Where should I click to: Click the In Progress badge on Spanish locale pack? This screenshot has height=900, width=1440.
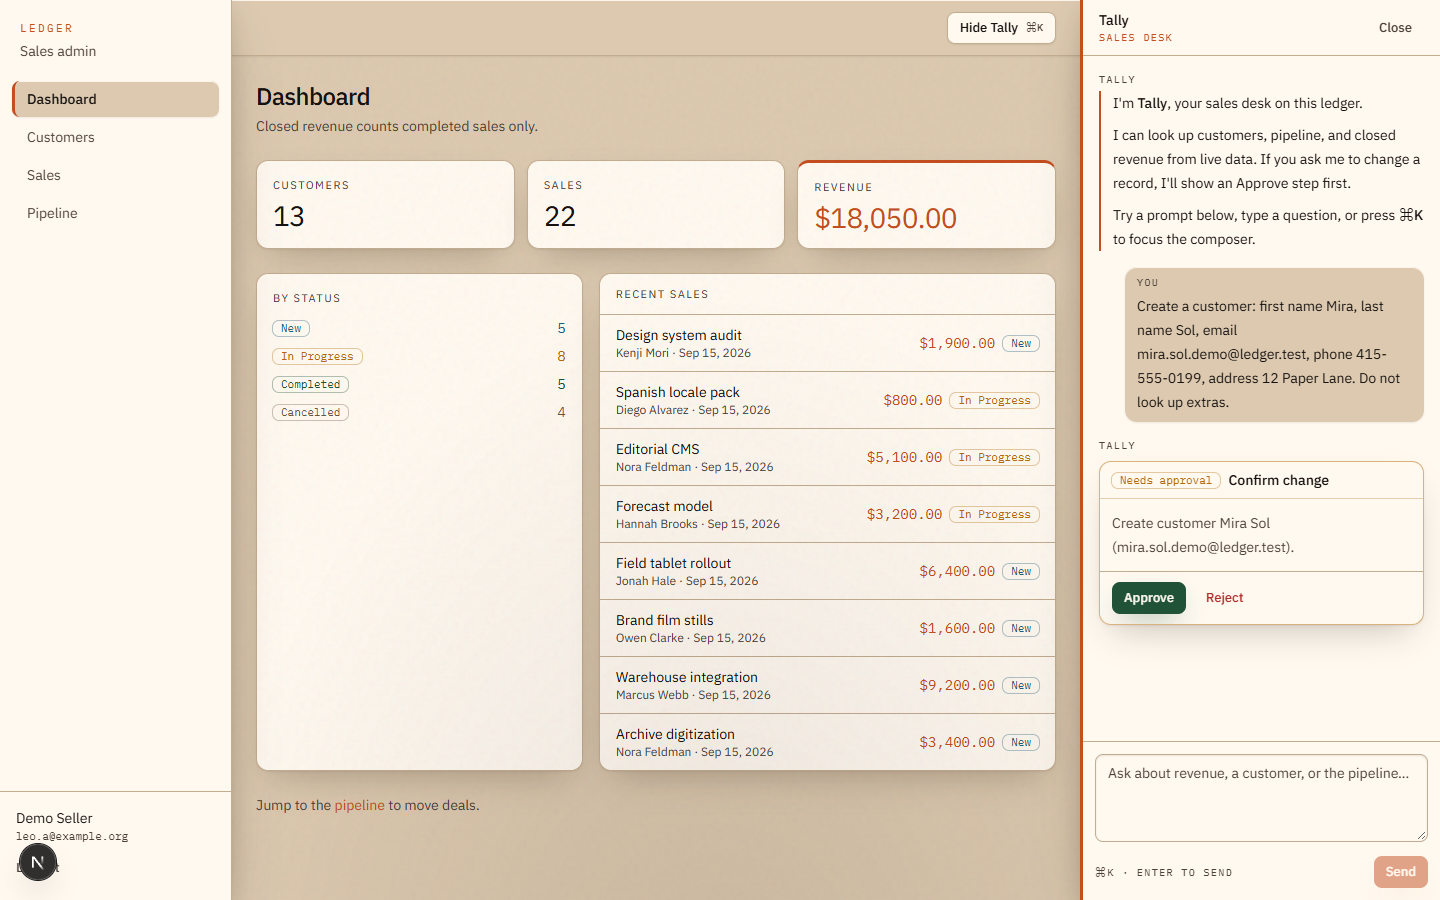(994, 400)
